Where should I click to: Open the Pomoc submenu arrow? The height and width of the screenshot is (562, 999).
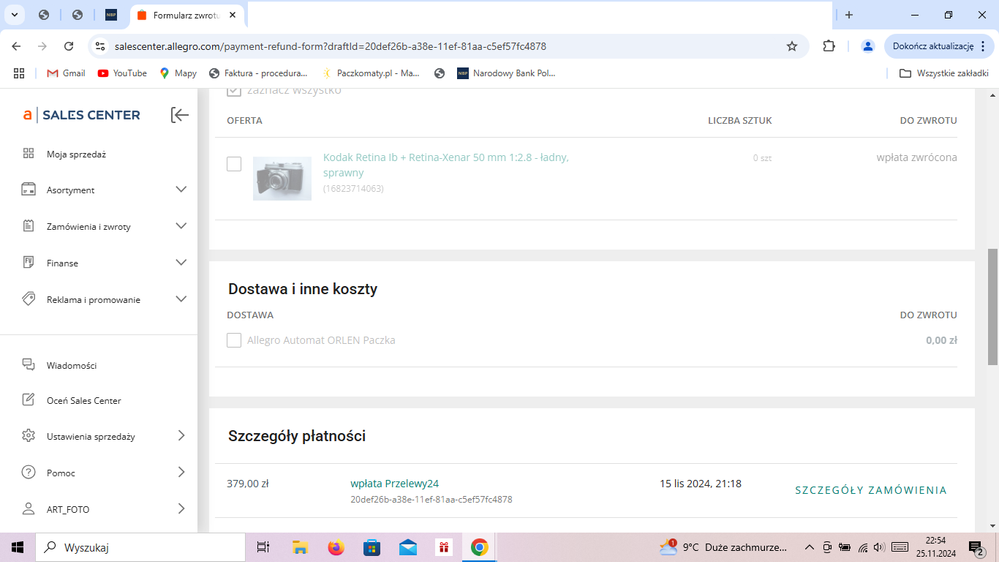tap(181, 472)
